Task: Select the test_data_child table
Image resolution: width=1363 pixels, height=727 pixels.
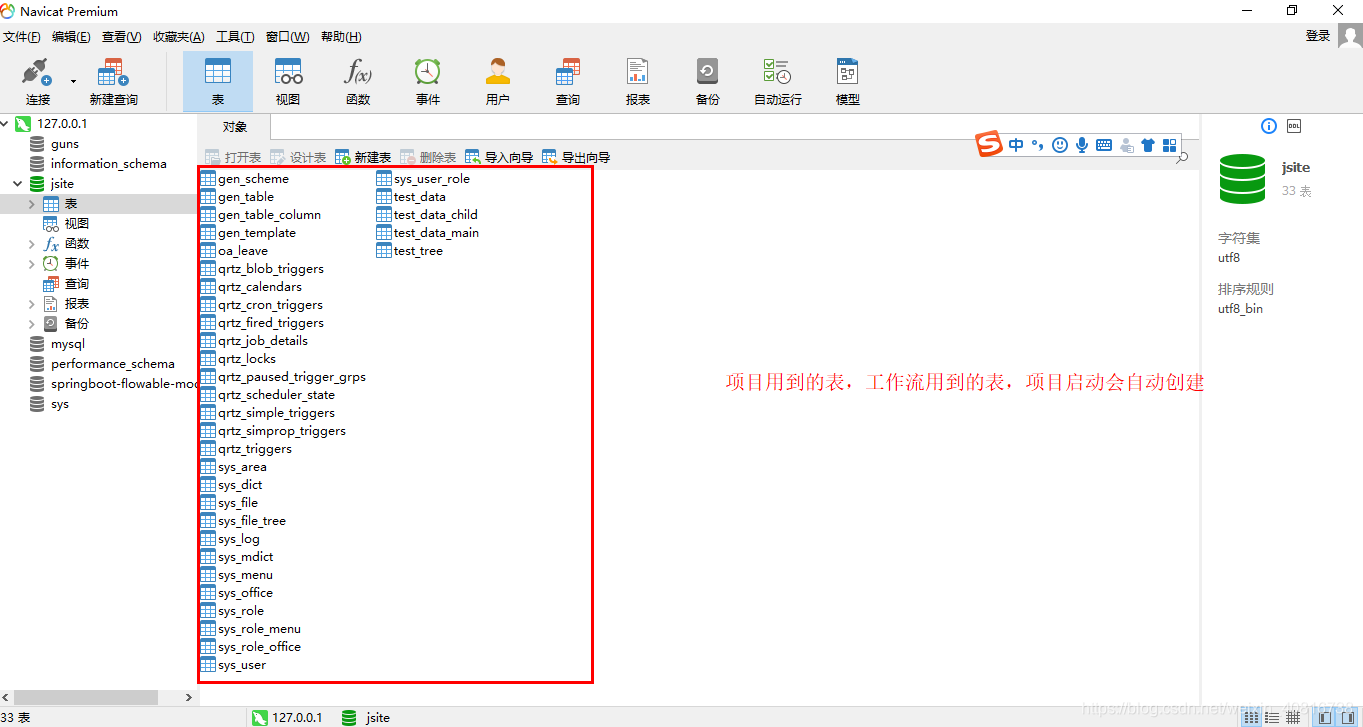Action: (x=427, y=215)
